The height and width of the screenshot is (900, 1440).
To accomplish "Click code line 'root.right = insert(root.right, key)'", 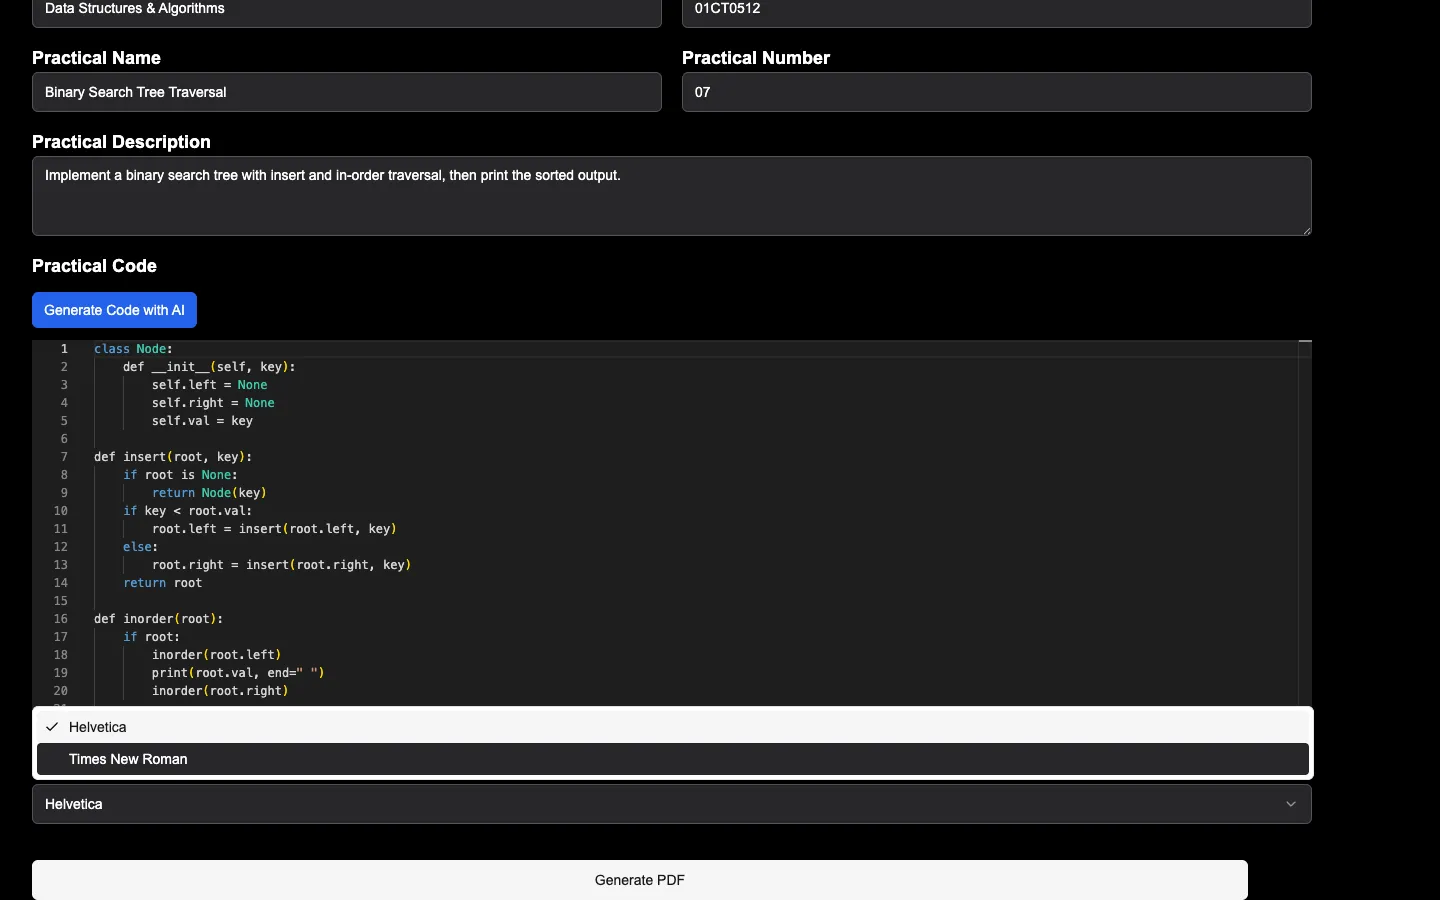I will (282, 565).
